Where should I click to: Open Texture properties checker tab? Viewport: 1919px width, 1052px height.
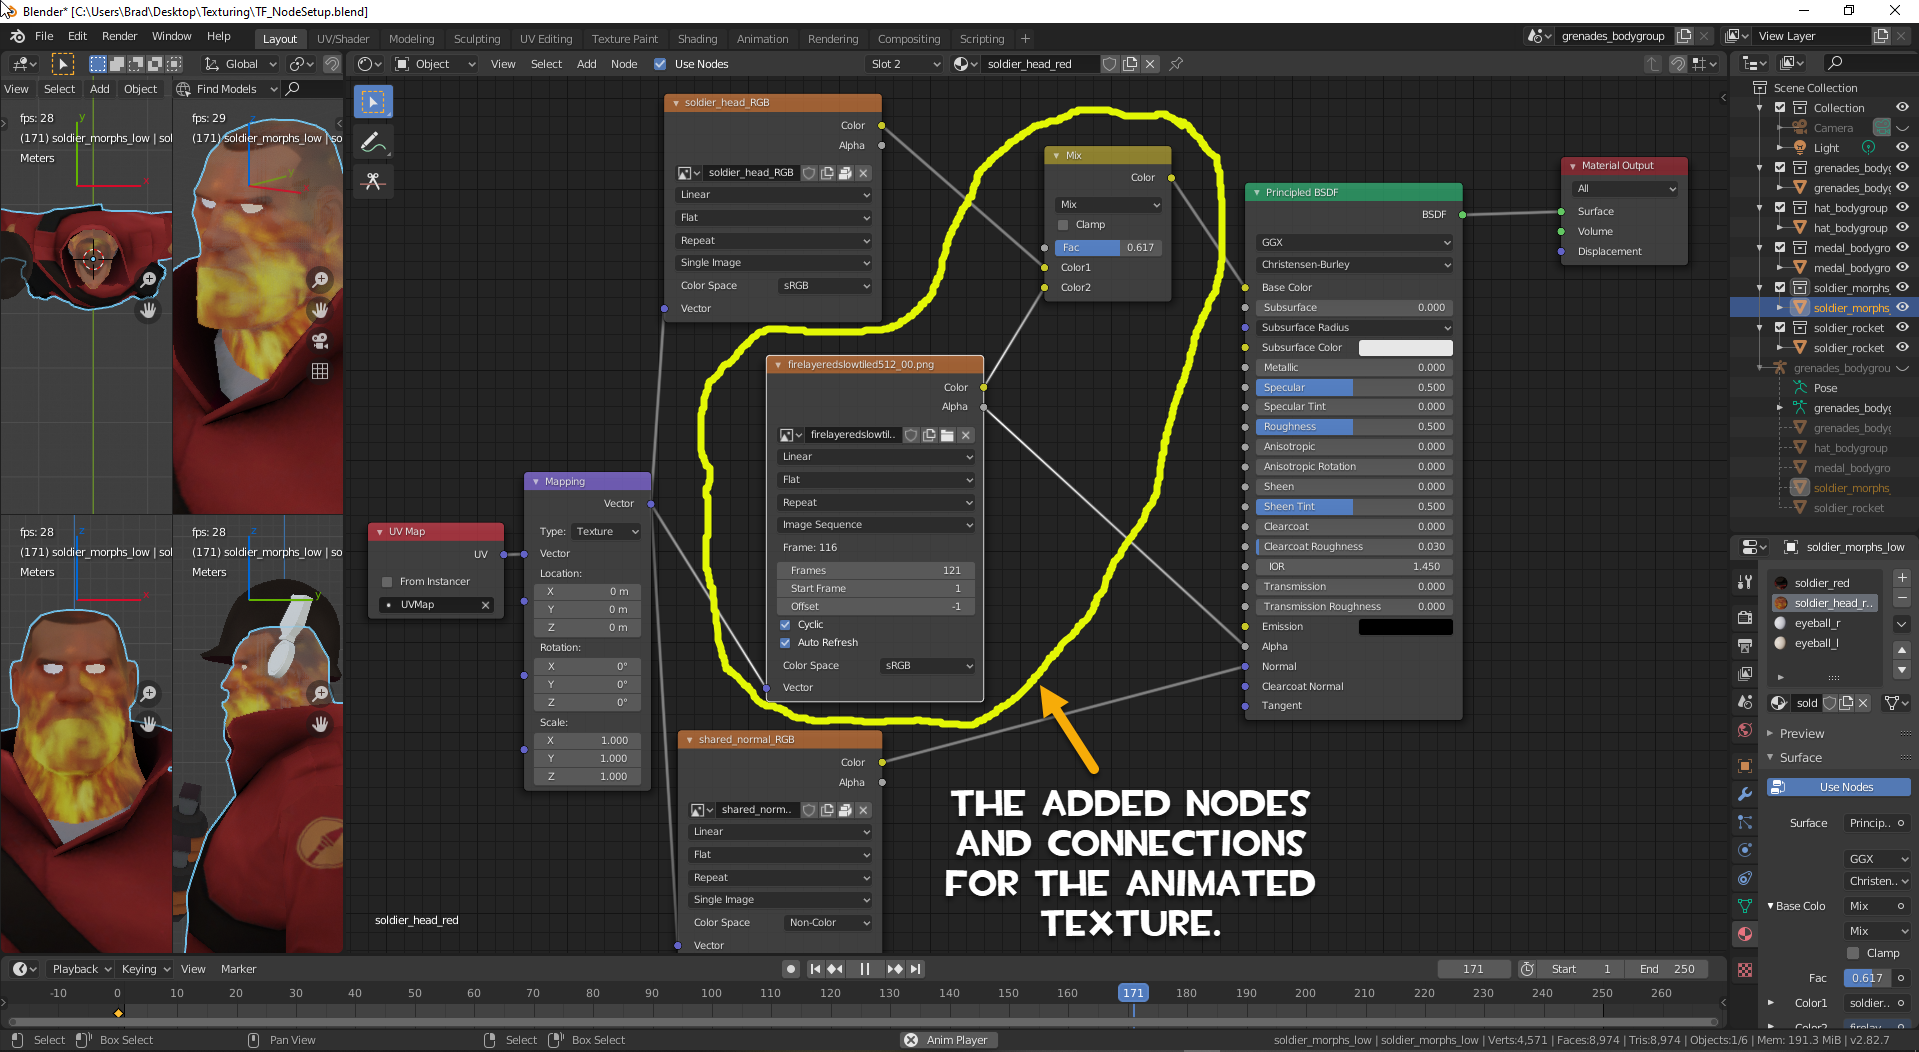click(1745, 970)
